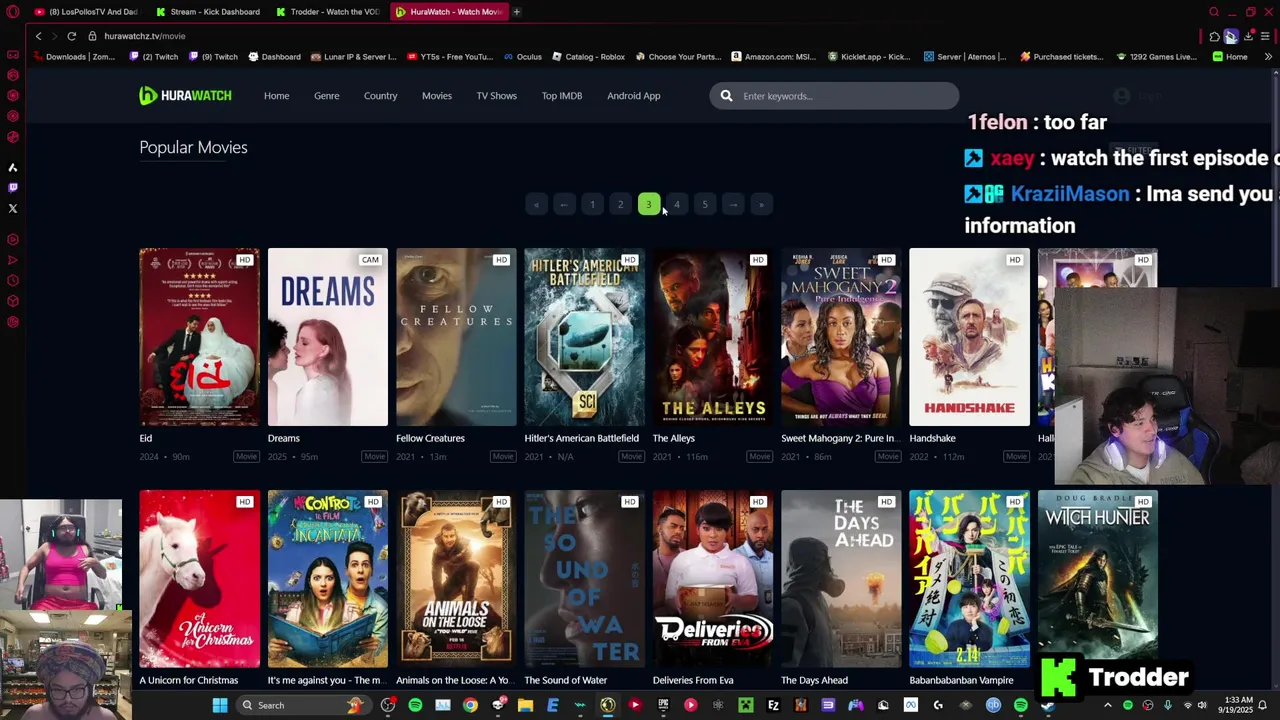This screenshot has width=1280, height=720.
Task: Go to page 4 in pagination
Action: [x=677, y=204]
